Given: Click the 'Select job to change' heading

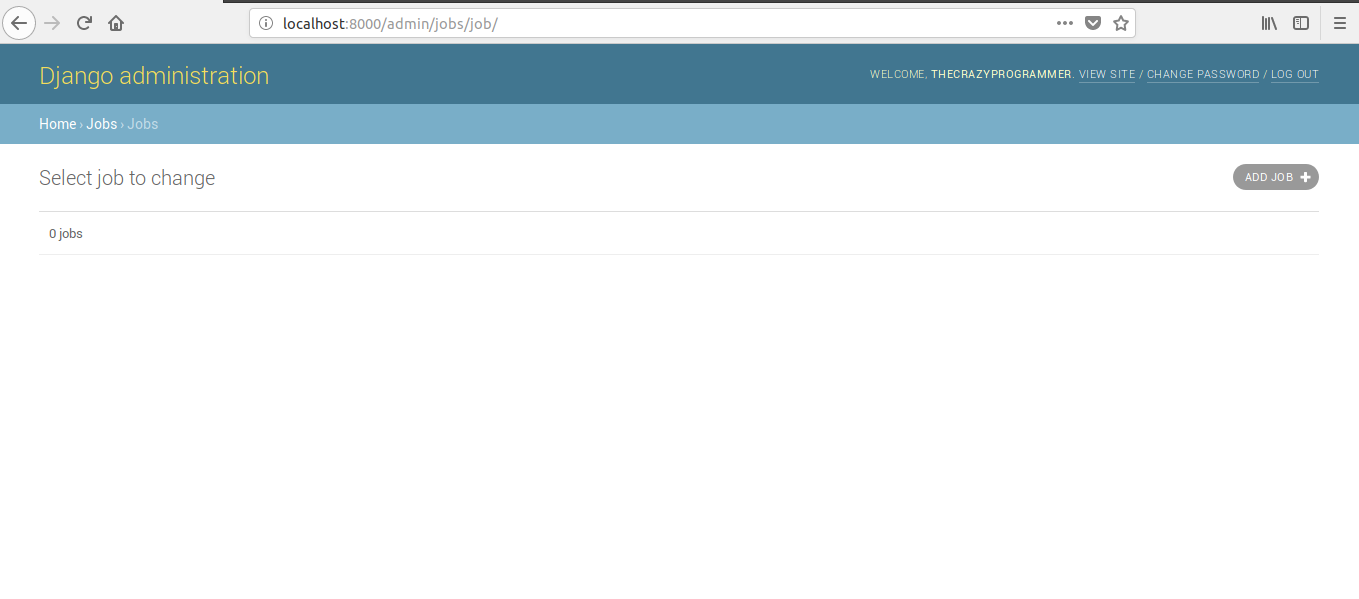Looking at the screenshot, I should tap(127, 178).
